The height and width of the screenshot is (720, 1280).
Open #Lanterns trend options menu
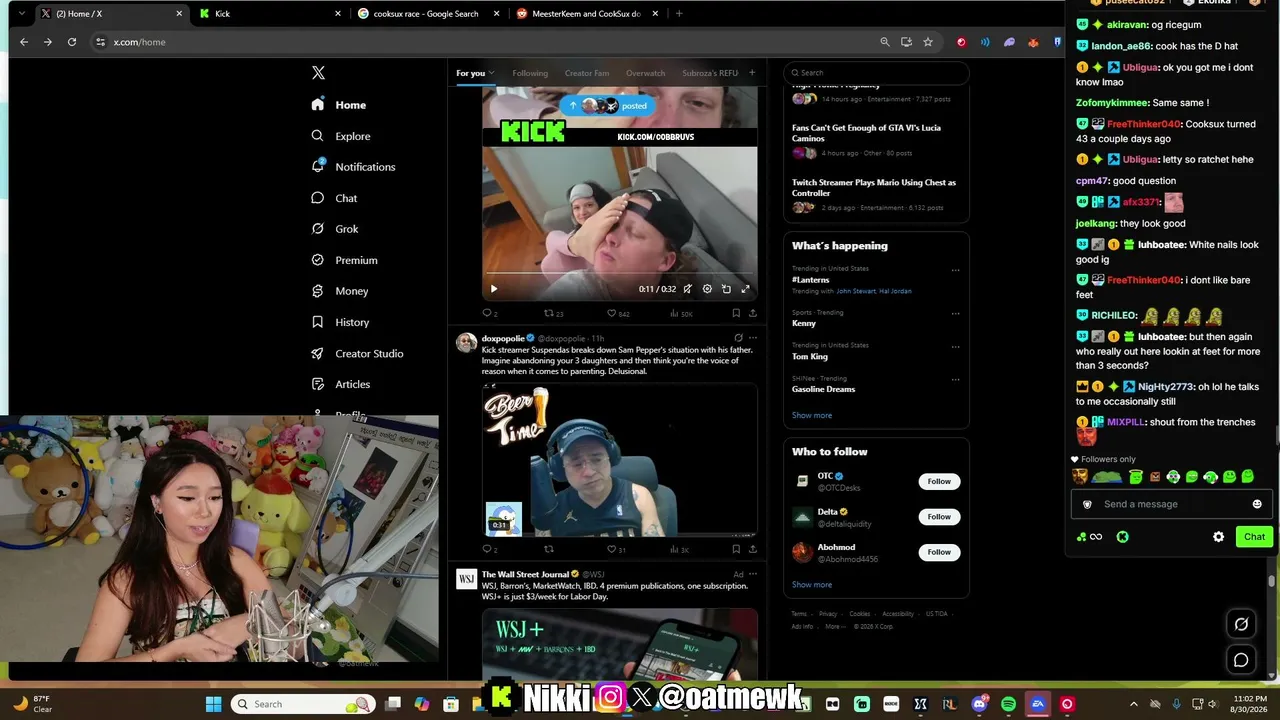pyautogui.click(x=955, y=270)
